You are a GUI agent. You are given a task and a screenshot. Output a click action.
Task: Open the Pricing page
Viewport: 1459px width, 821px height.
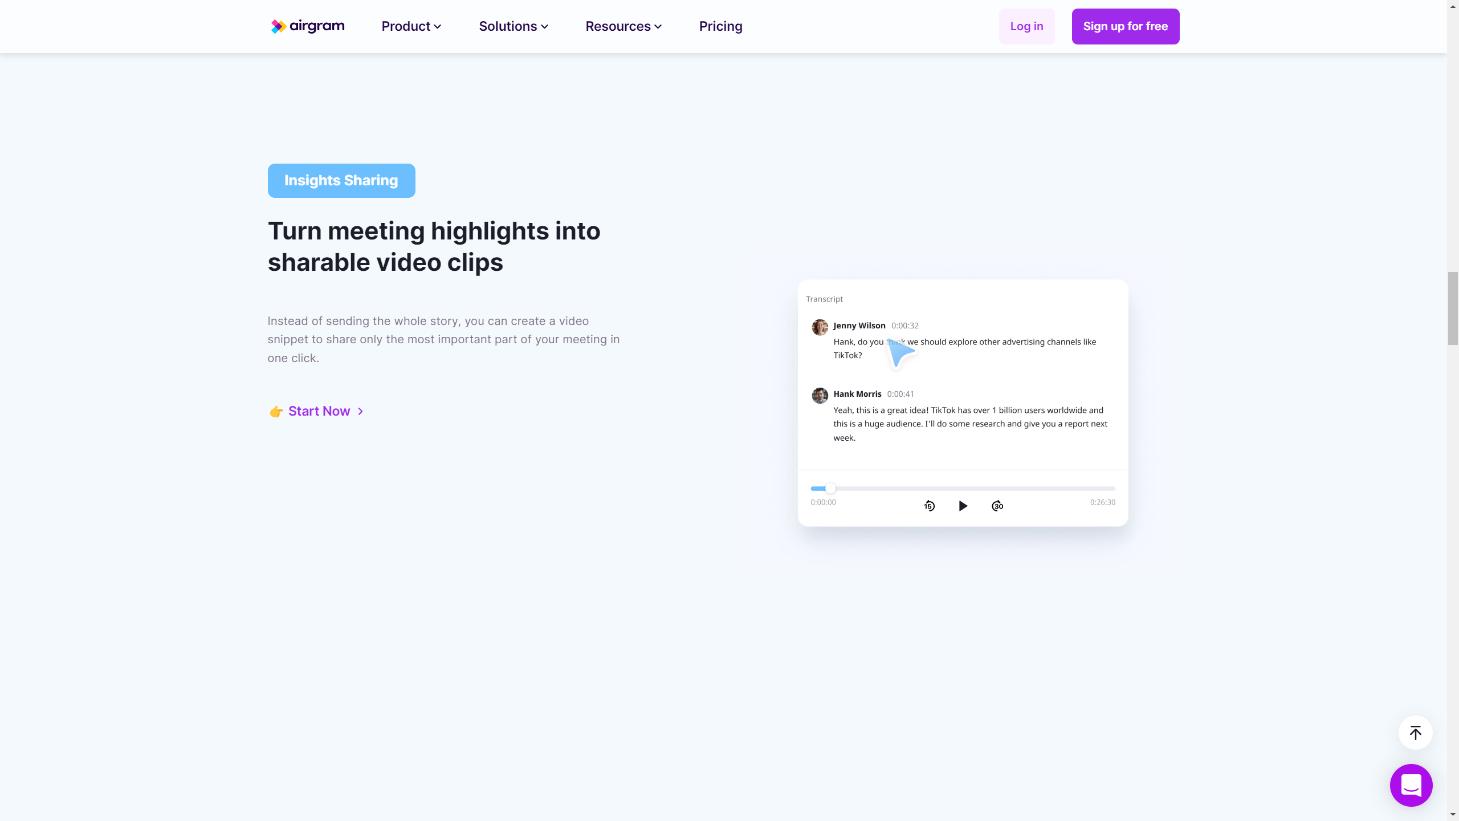coord(720,26)
